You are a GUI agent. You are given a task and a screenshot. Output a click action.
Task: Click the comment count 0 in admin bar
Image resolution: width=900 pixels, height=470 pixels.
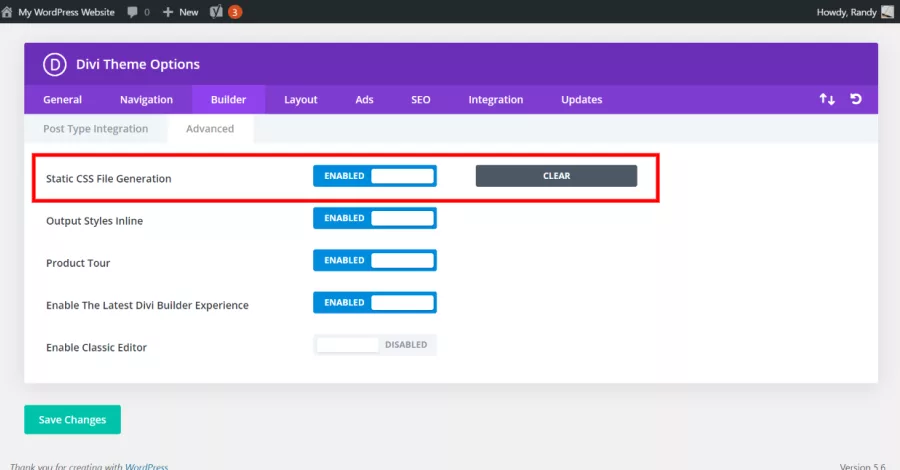(147, 12)
